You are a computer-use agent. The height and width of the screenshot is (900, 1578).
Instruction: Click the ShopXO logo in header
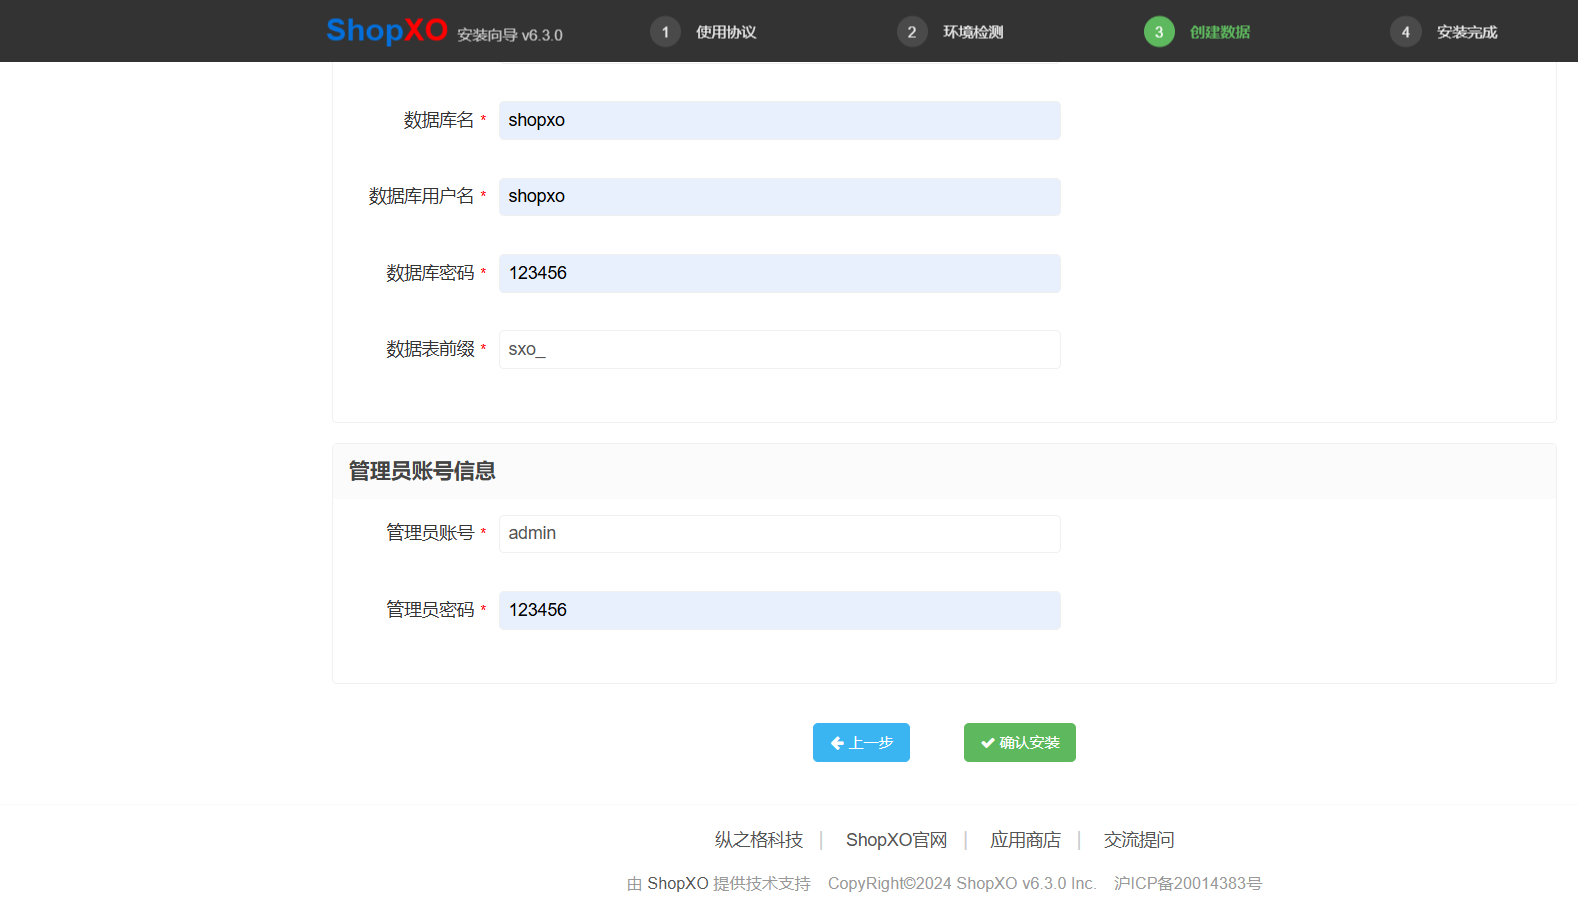pyautogui.click(x=387, y=30)
